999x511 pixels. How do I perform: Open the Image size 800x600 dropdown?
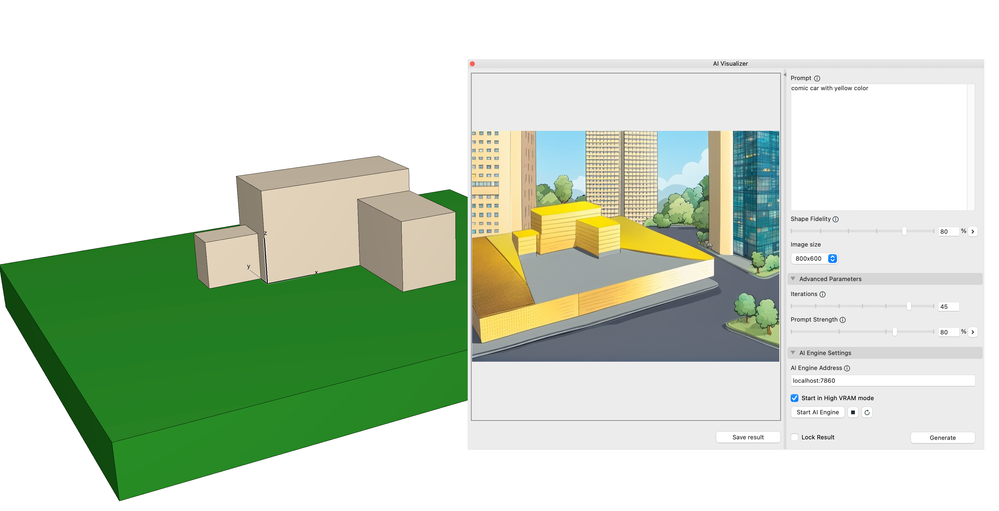[x=814, y=259]
